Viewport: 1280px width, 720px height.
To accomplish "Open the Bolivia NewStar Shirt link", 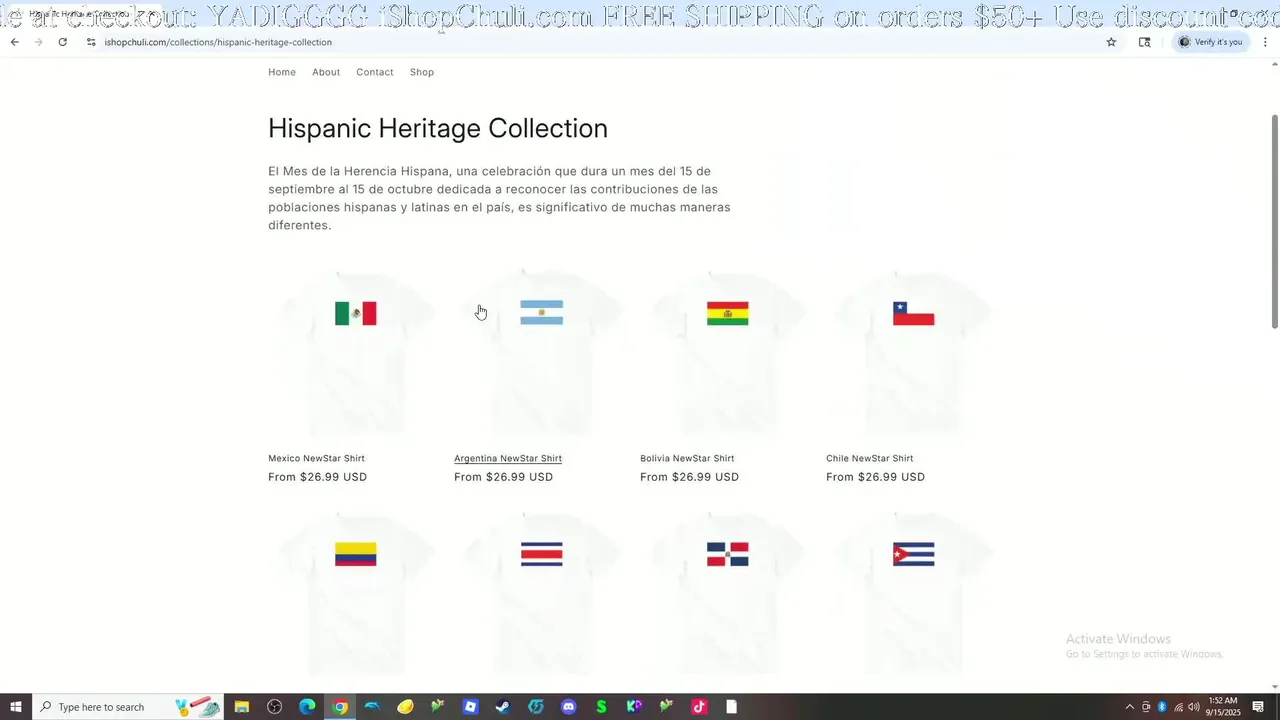I will coord(687,458).
